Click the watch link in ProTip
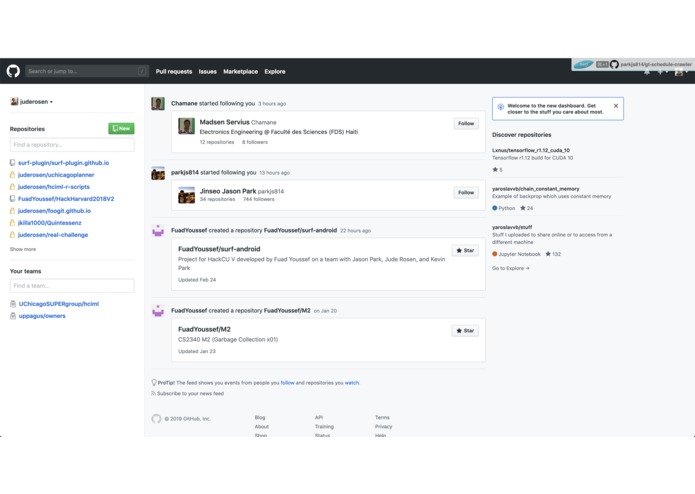 point(352,382)
